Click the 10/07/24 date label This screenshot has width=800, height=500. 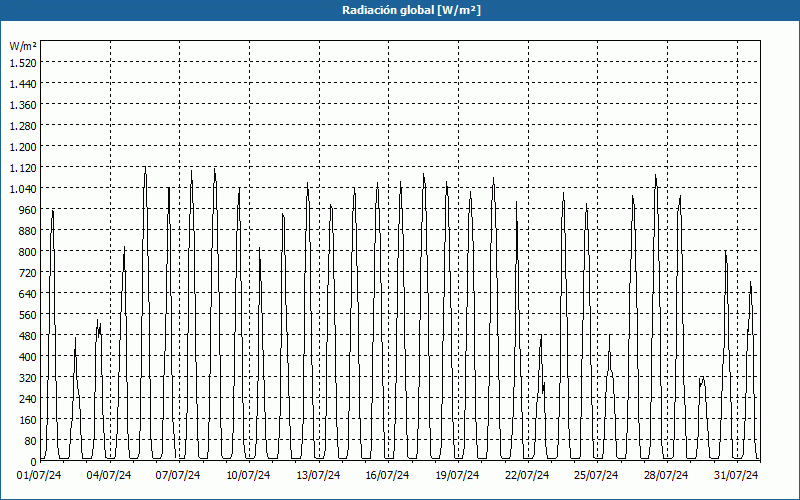click(248, 476)
